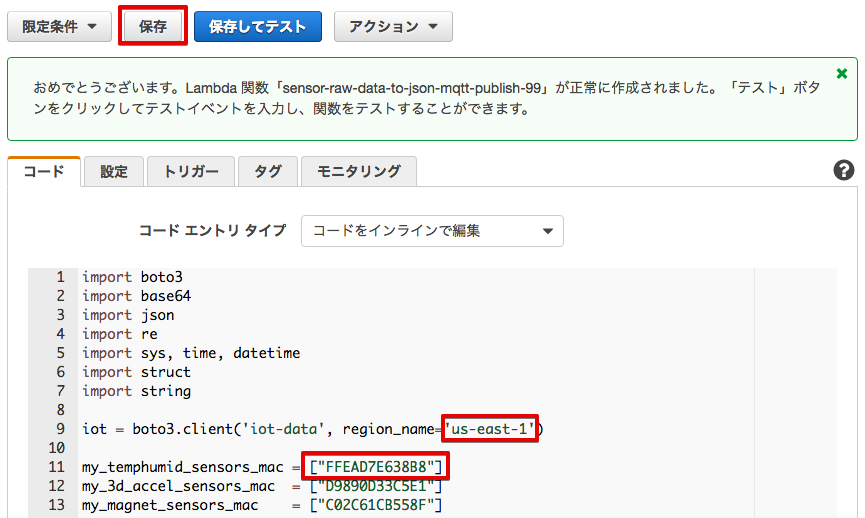This screenshot has width=865, height=518.
Task: Click the 保存 button
Action: tap(153, 26)
